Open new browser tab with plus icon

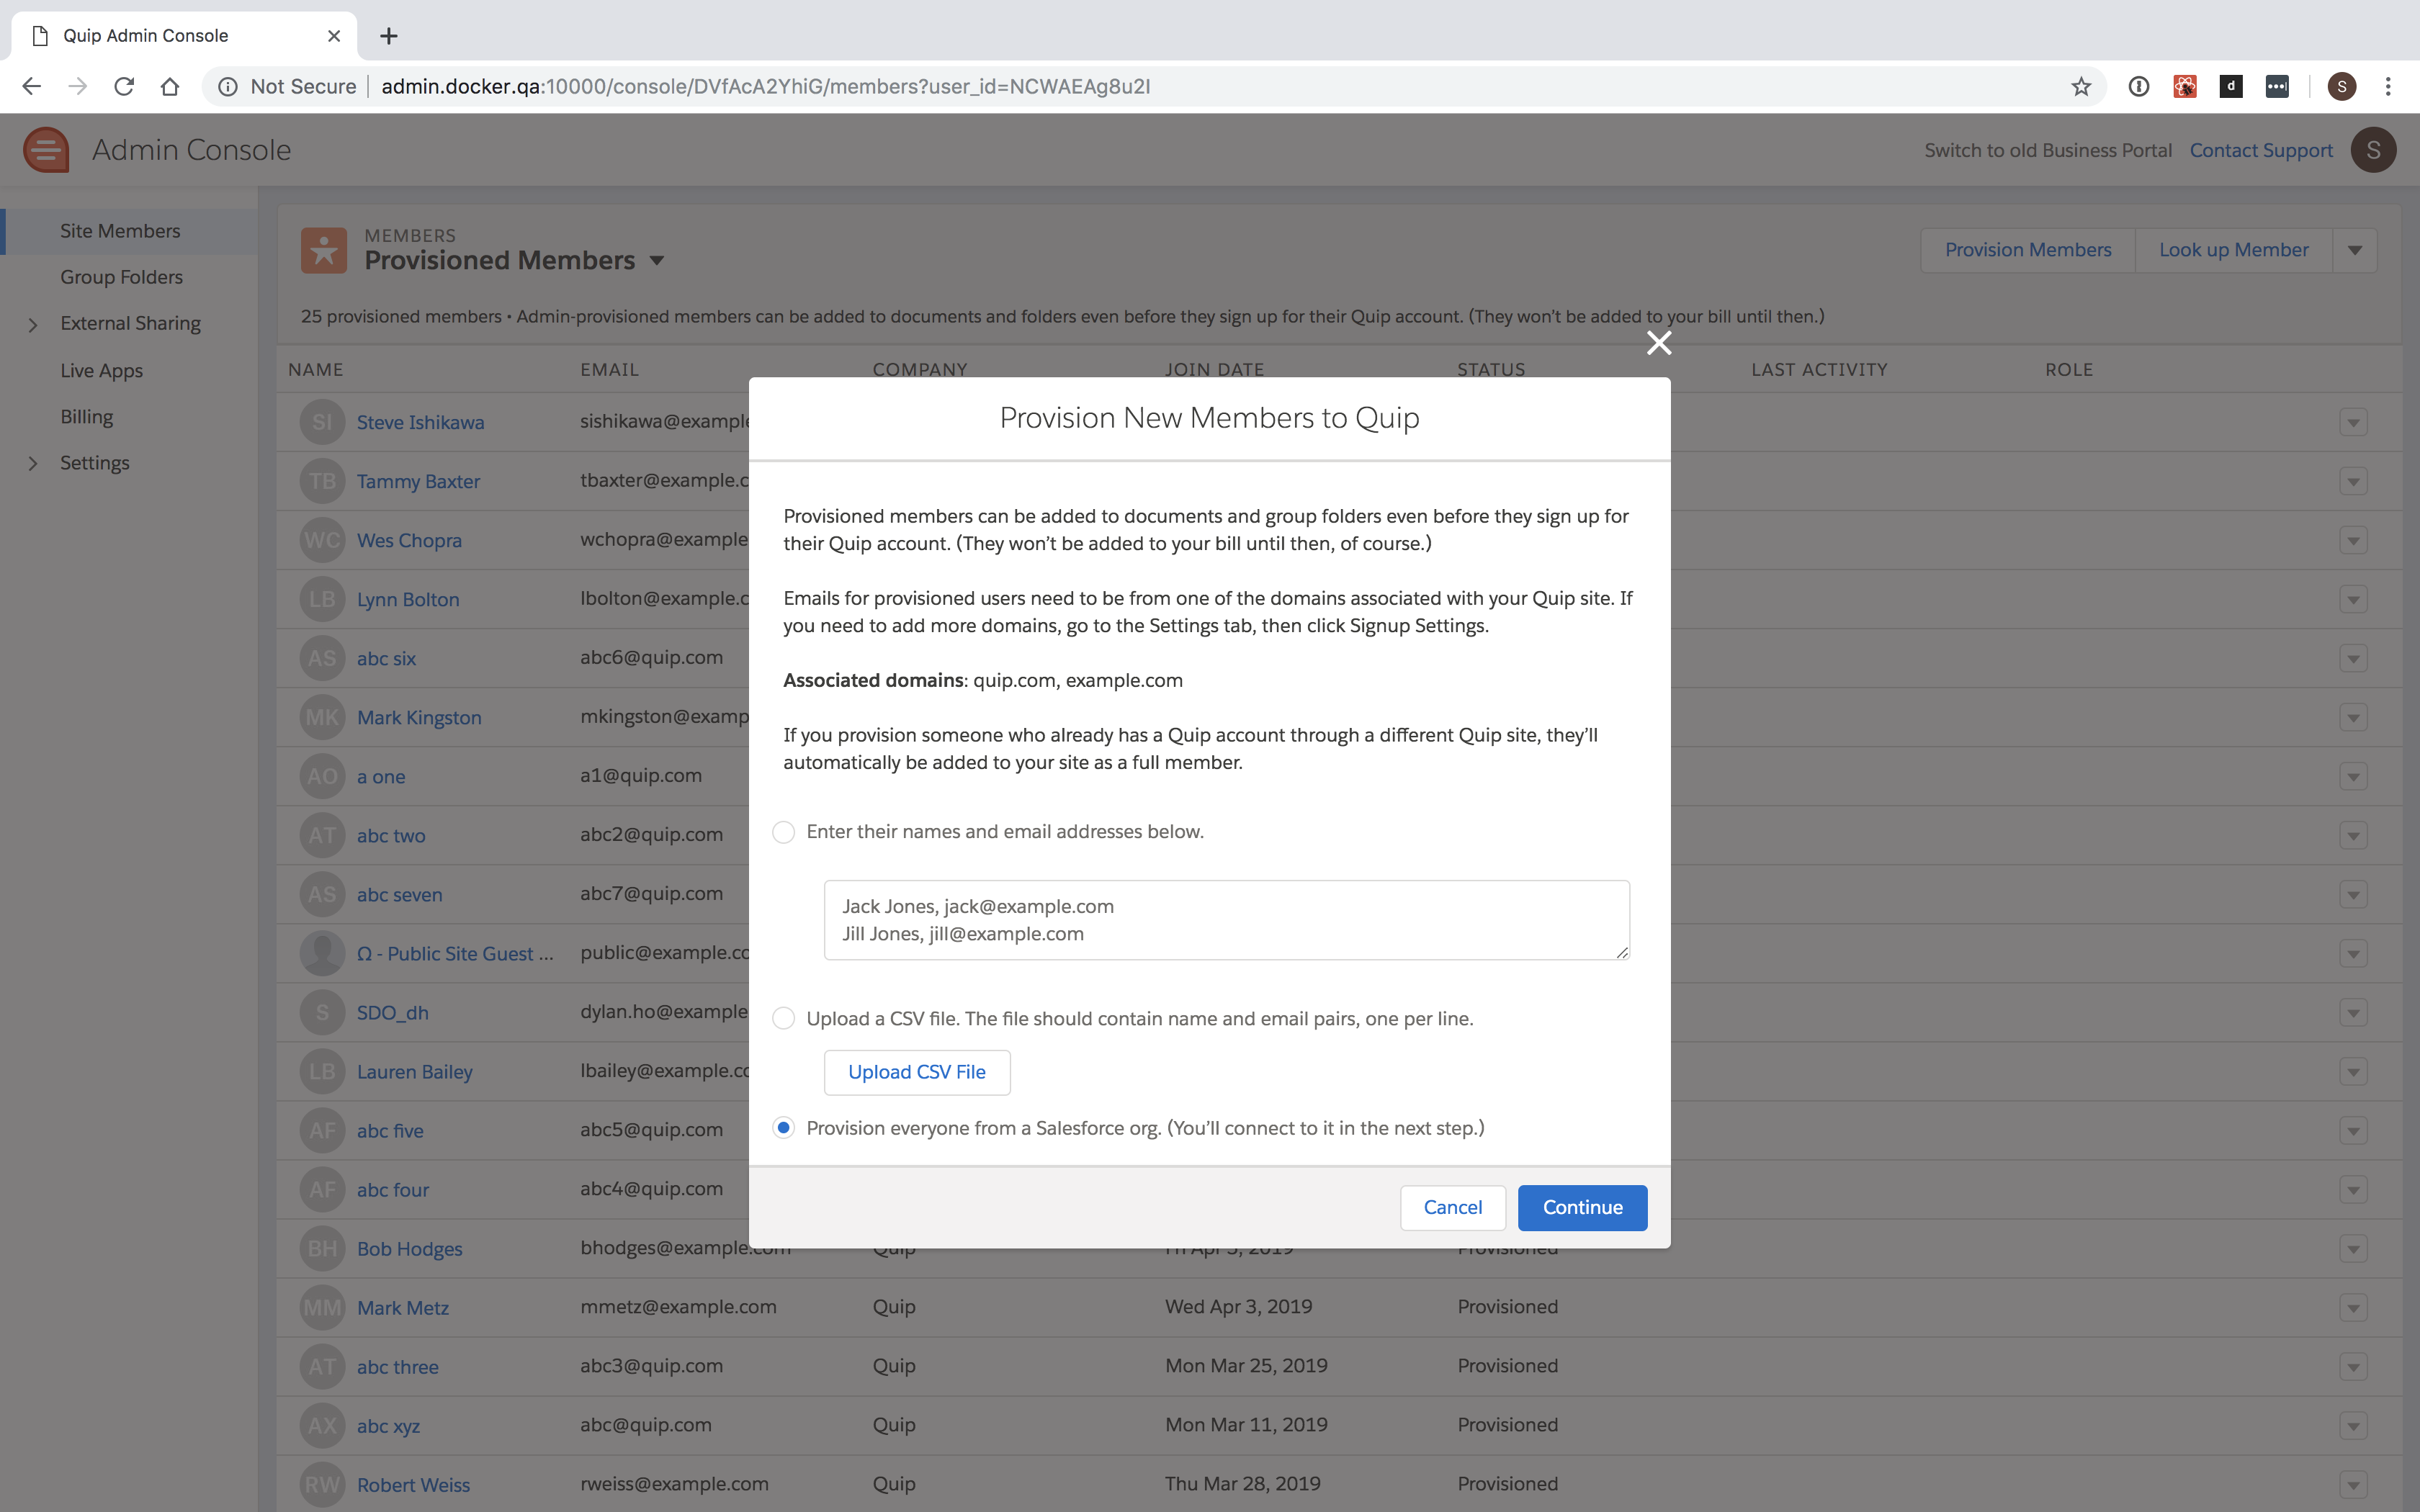pos(389,36)
